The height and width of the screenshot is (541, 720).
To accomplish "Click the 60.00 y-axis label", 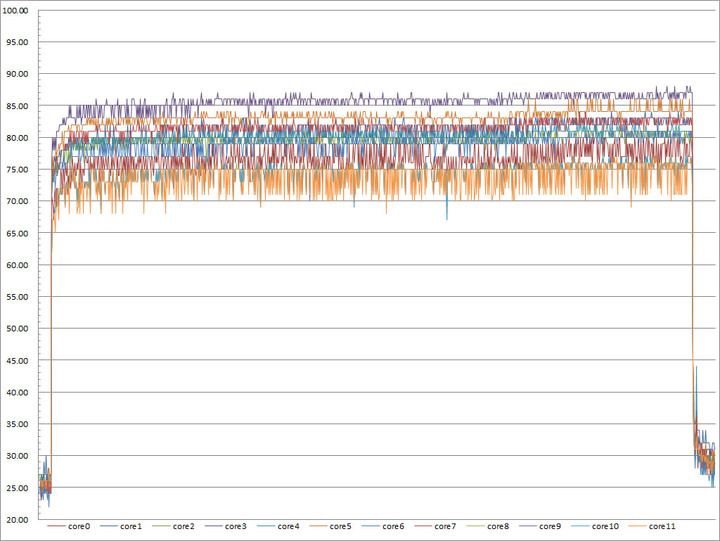I will click(17, 265).
